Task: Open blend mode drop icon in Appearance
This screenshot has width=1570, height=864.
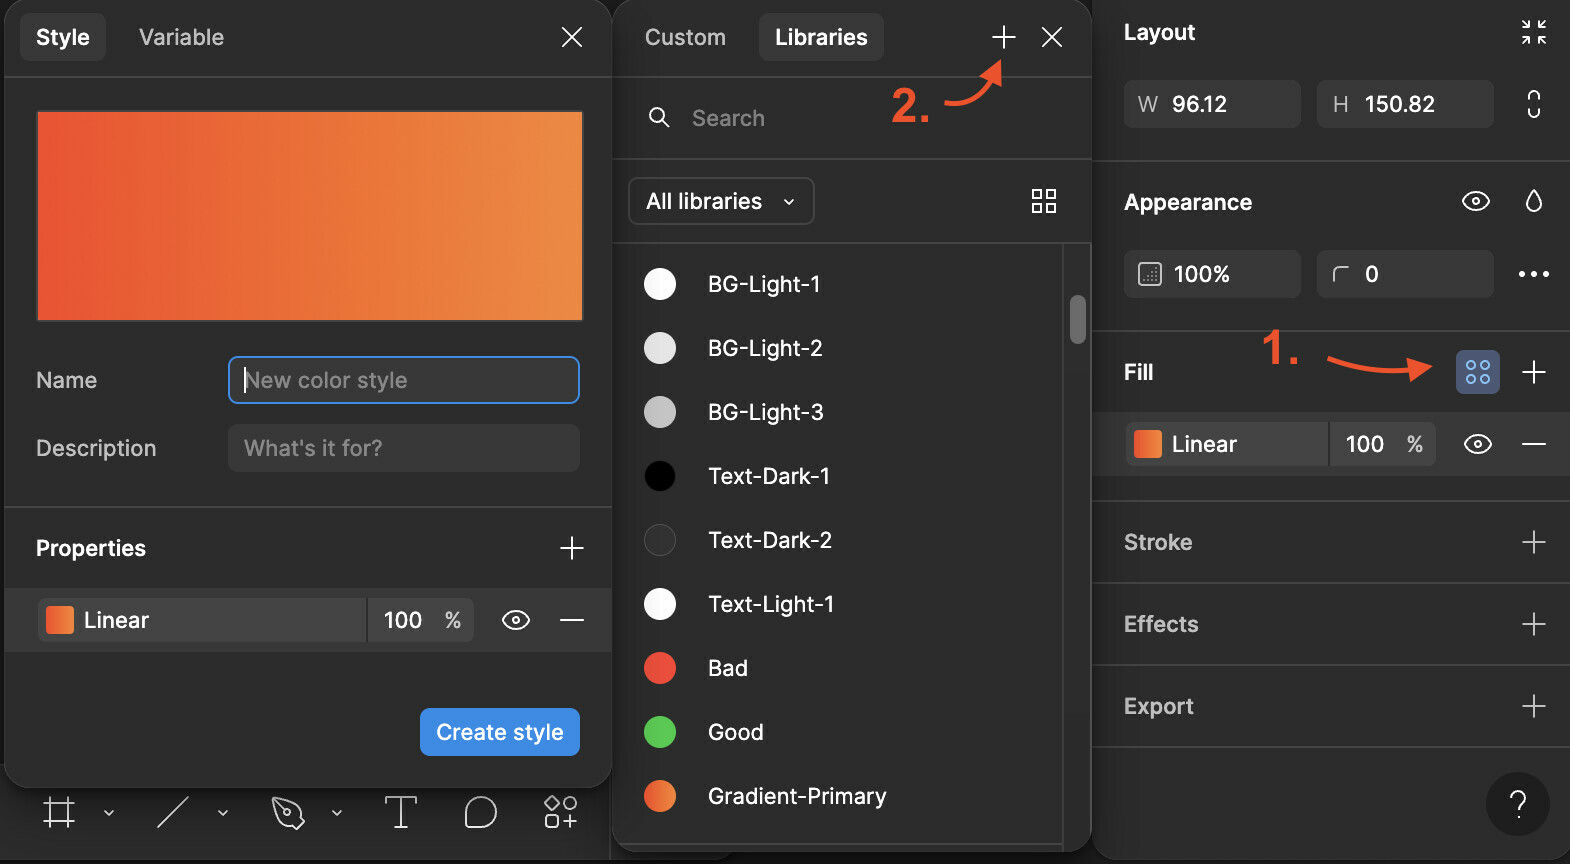Action: coord(1534,201)
